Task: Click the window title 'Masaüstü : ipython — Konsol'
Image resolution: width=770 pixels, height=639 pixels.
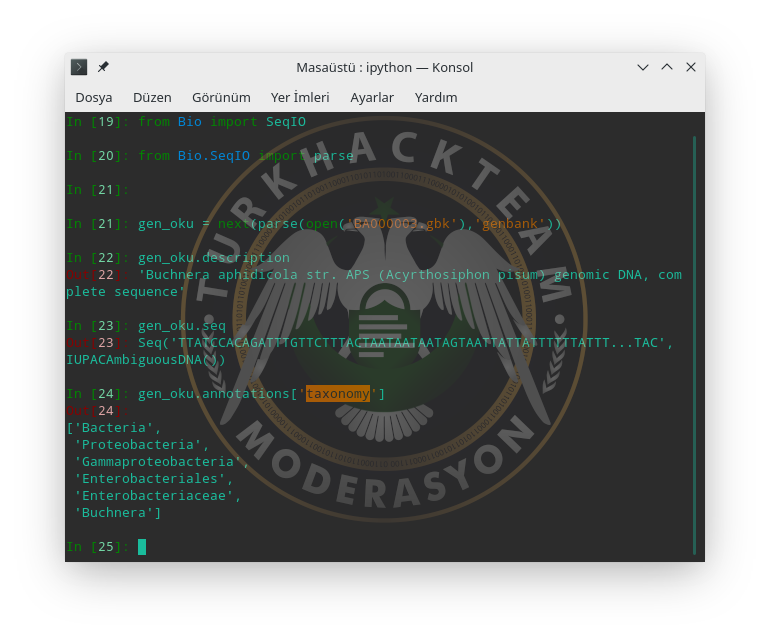Action: point(385,67)
